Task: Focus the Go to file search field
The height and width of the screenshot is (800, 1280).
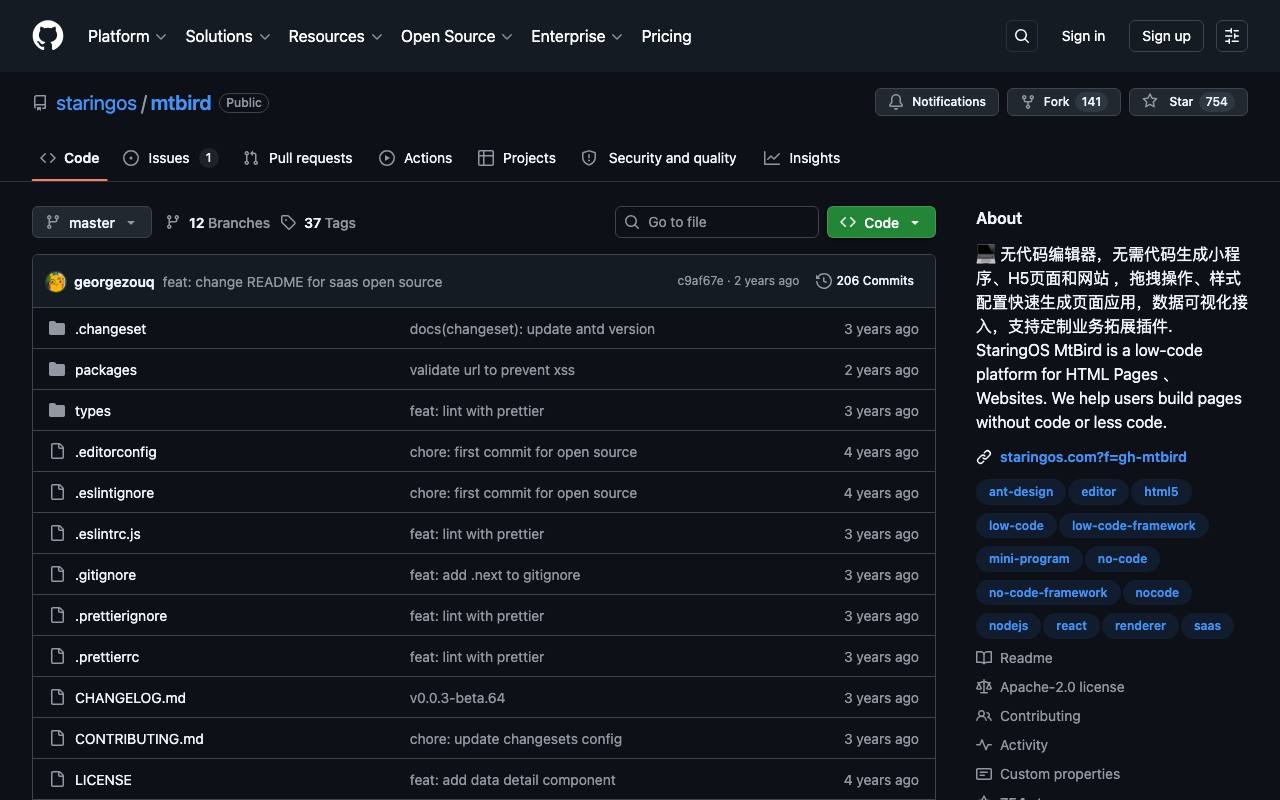Action: tap(717, 222)
